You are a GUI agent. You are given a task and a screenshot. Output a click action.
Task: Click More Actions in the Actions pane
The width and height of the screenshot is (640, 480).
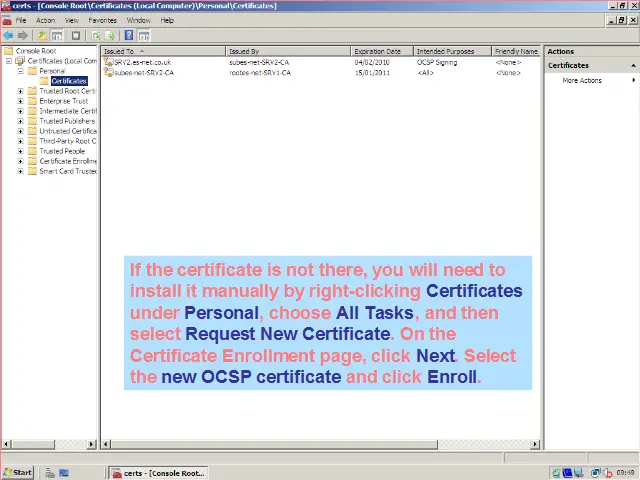pos(582,80)
